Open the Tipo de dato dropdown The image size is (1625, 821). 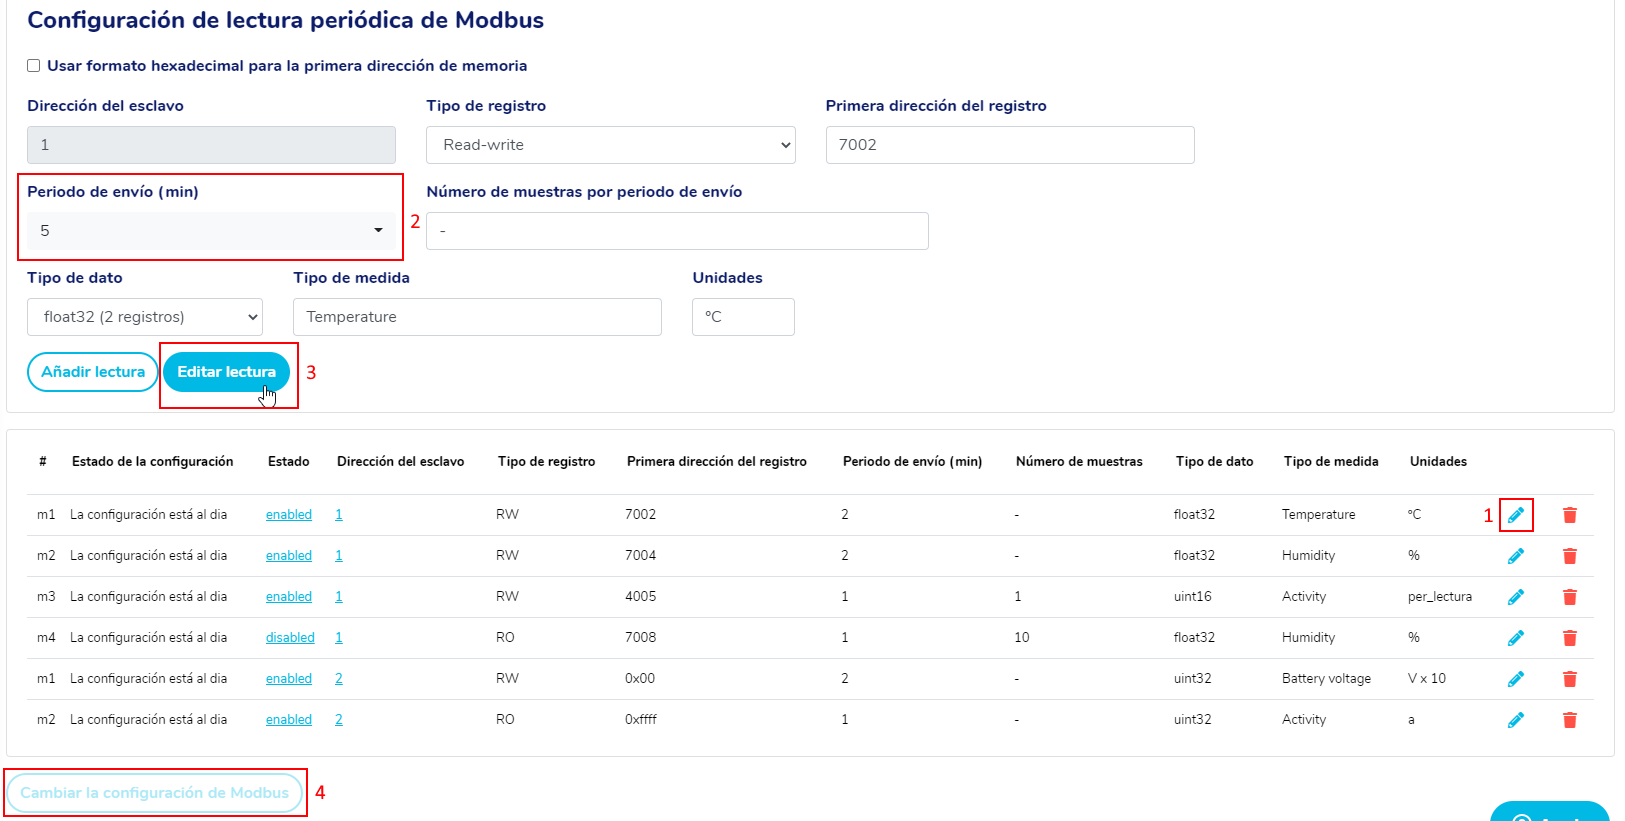click(144, 317)
